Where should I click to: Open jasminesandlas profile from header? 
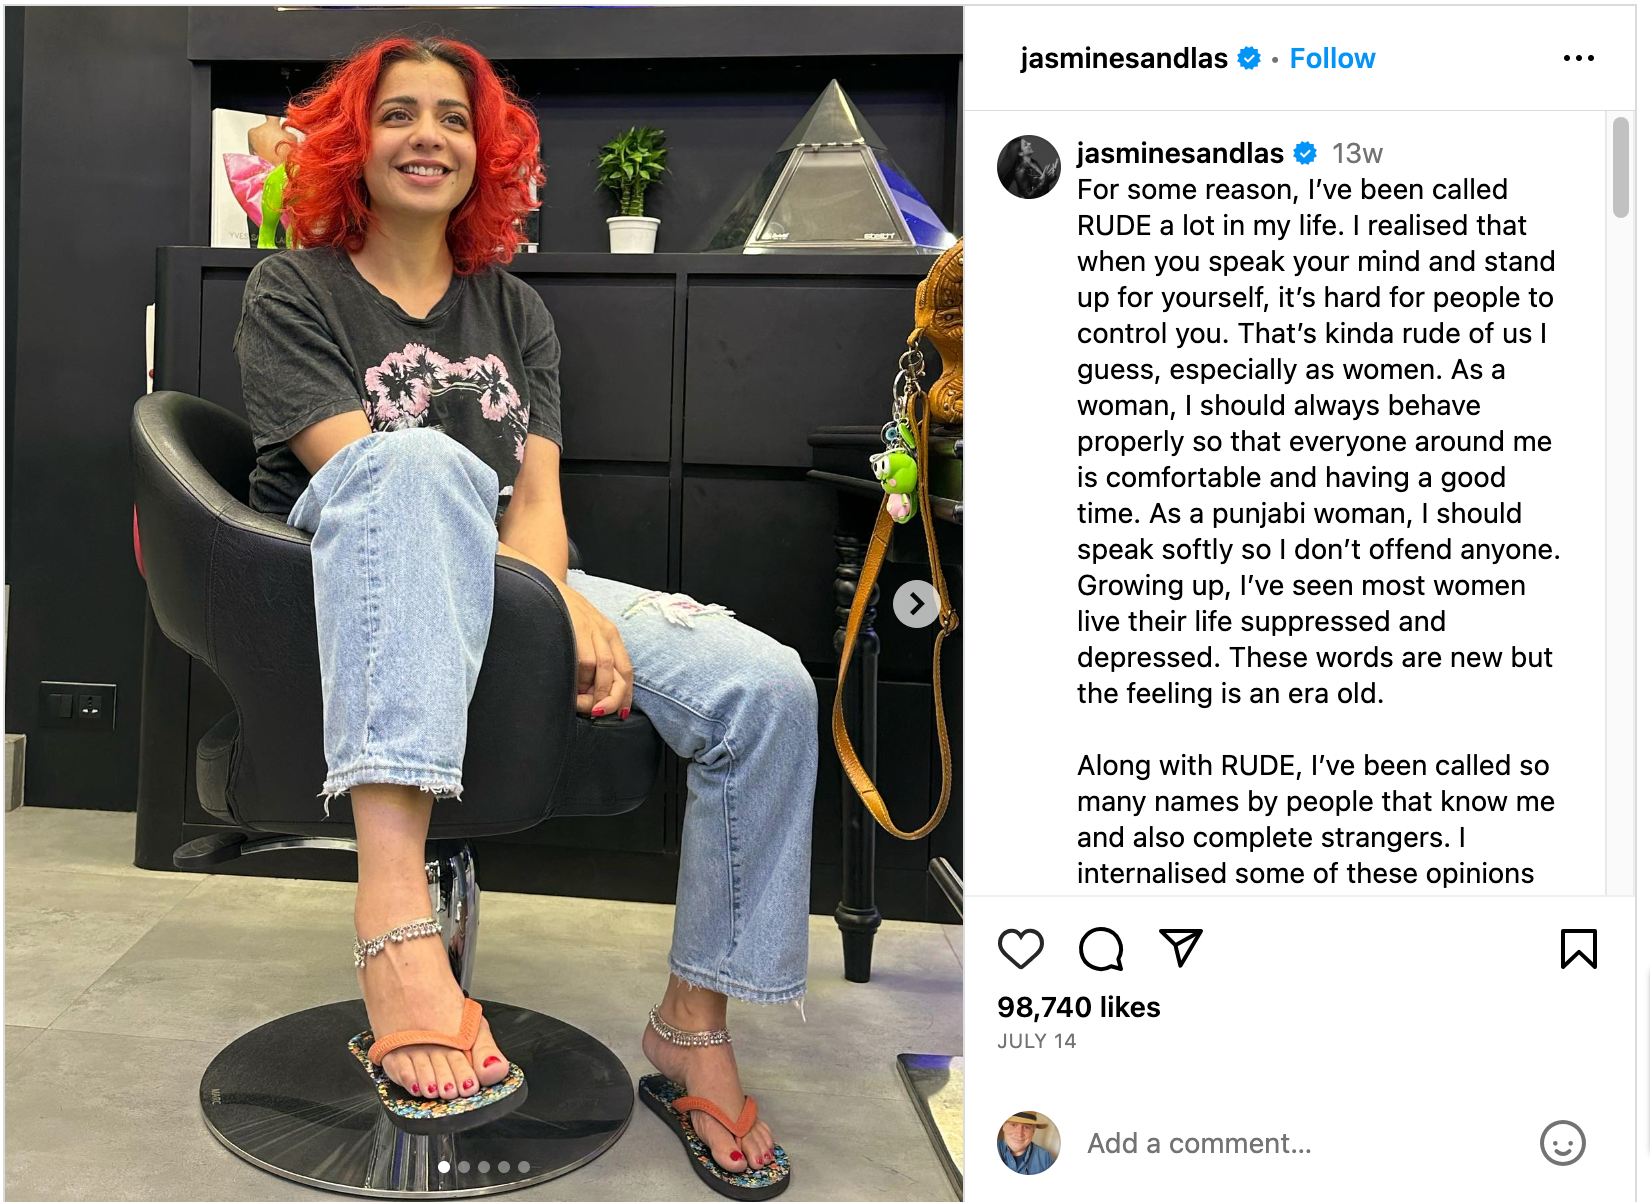(1124, 59)
